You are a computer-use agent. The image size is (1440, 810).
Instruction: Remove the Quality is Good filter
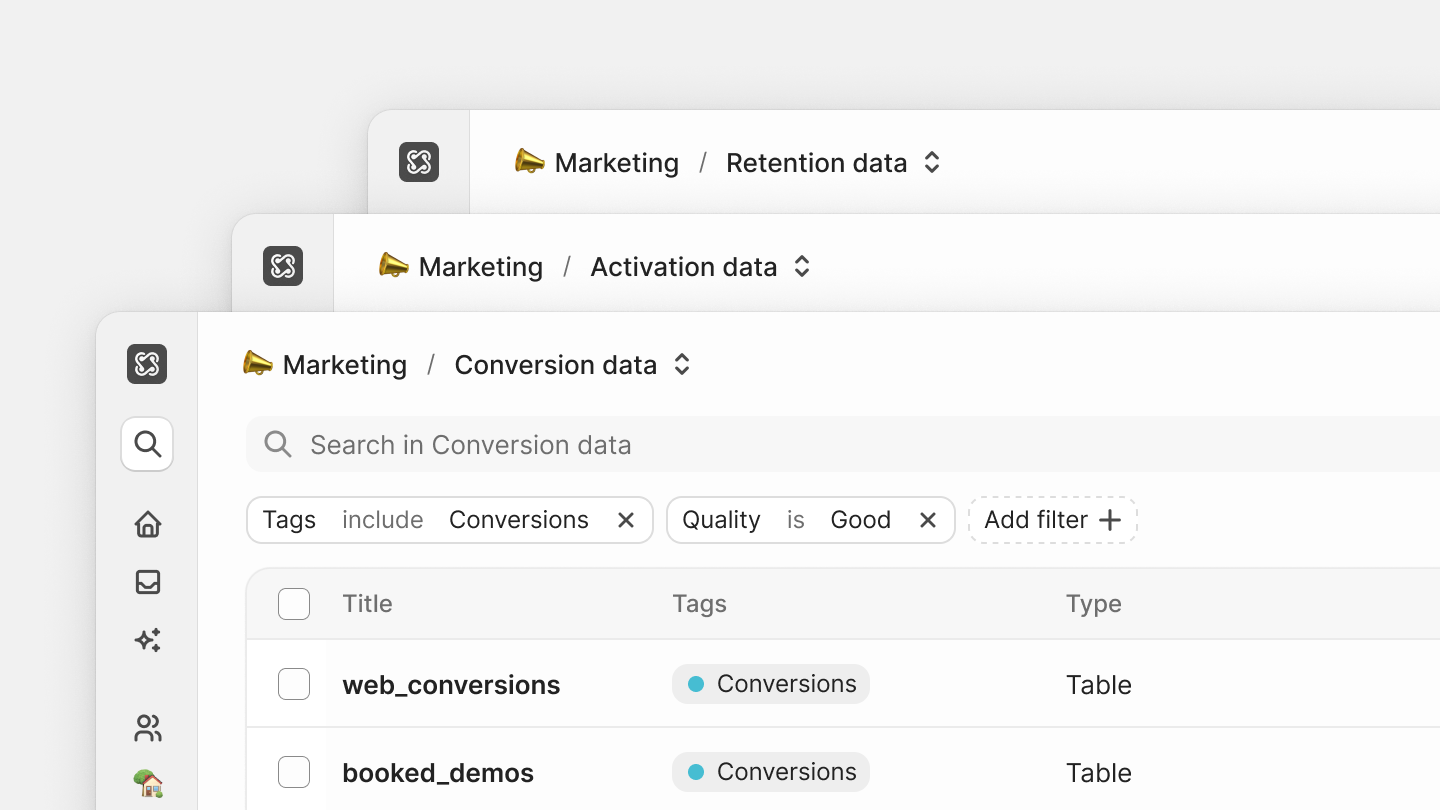pos(928,520)
